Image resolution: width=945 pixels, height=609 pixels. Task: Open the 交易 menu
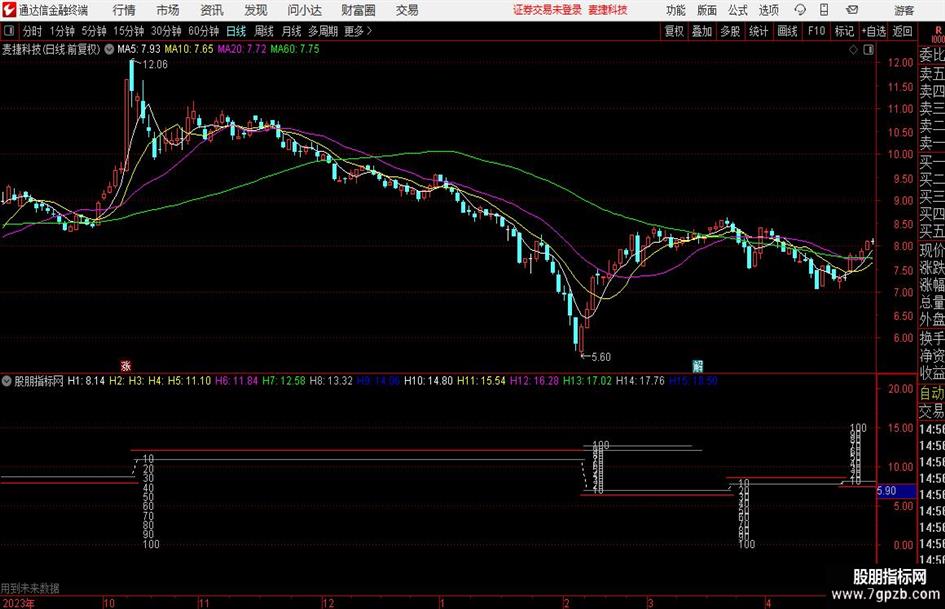(407, 10)
